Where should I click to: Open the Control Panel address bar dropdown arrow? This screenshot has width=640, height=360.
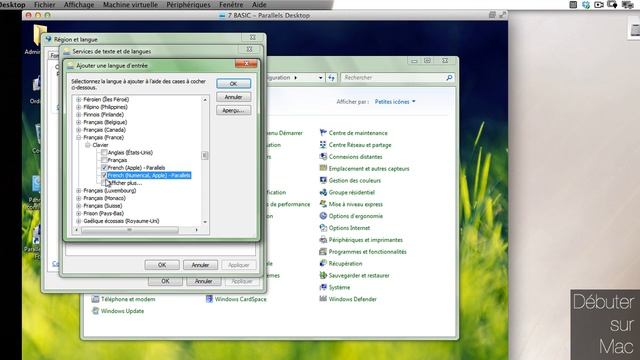[320, 78]
